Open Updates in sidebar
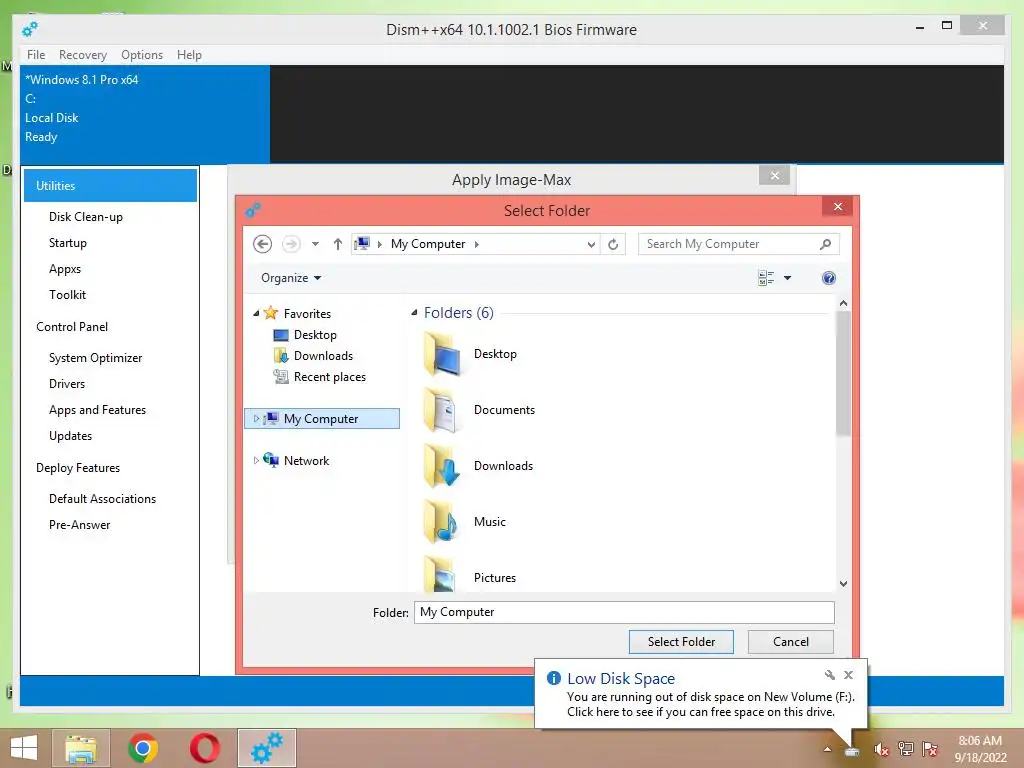The height and width of the screenshot is (768, 1024). click(71, 436)
